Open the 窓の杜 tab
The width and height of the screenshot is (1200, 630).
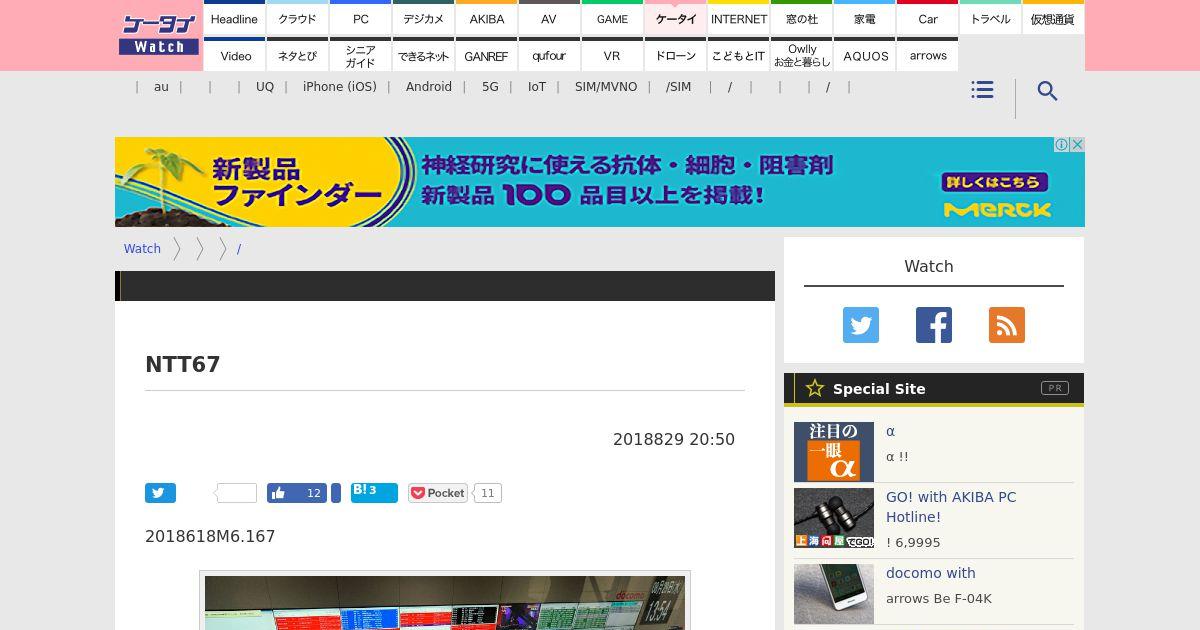pos(802,19)
